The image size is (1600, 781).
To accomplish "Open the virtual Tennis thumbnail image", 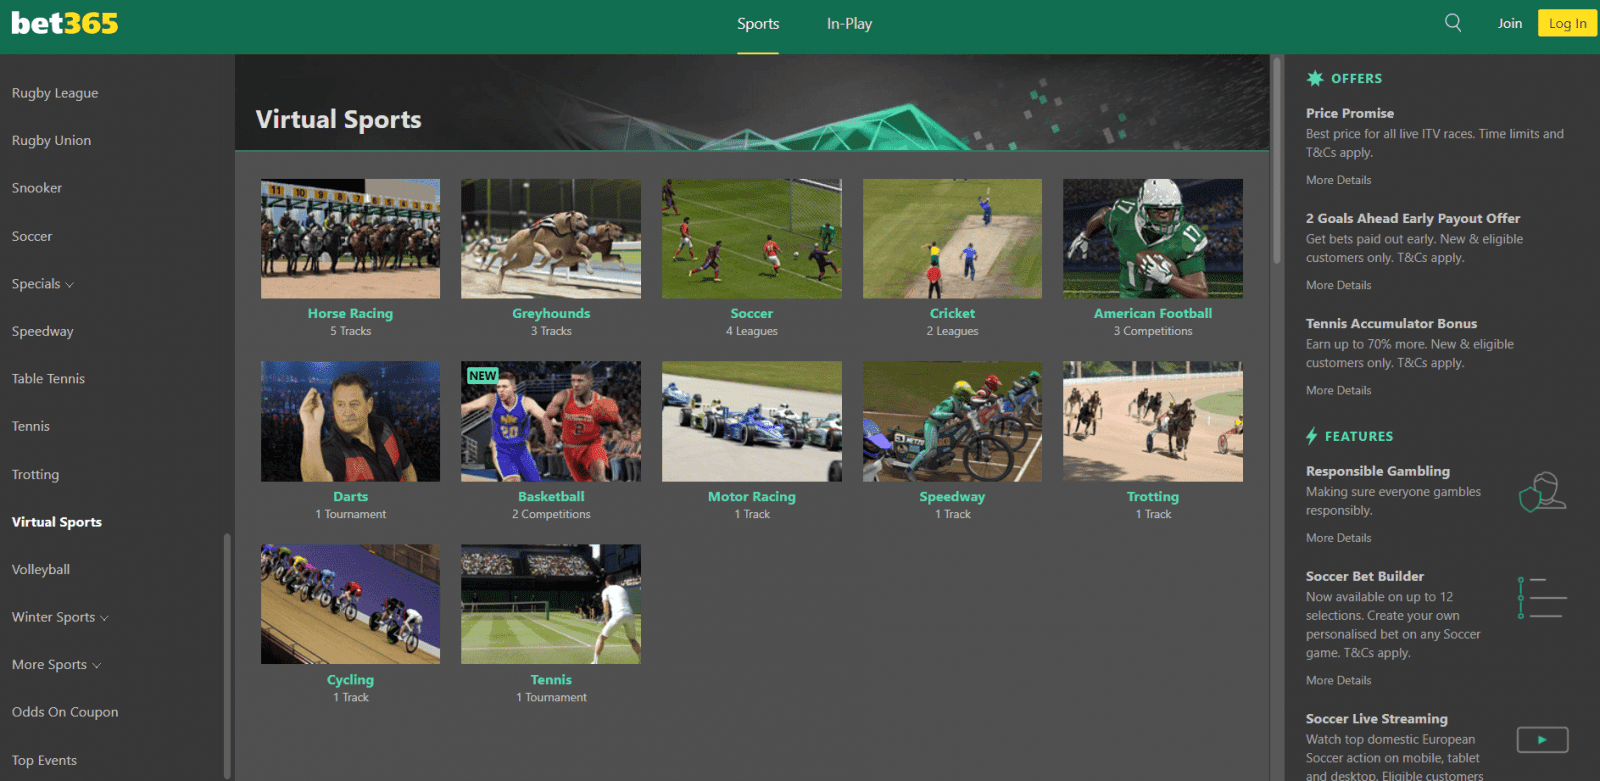I will coord(551,604).
